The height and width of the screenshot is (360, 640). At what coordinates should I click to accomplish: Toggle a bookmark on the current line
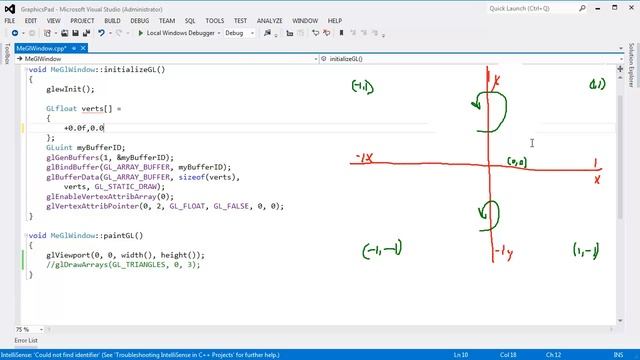341,33
